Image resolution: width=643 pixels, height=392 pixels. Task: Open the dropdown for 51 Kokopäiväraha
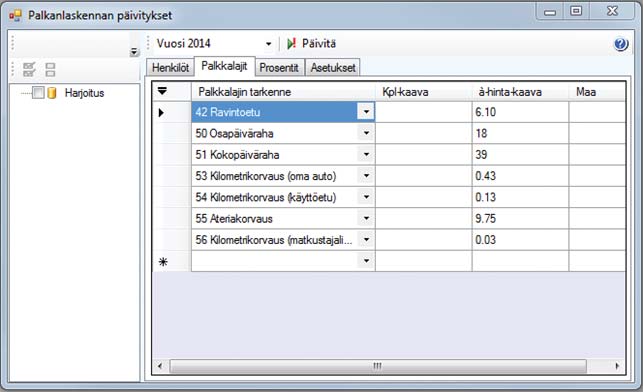point(366,154)
